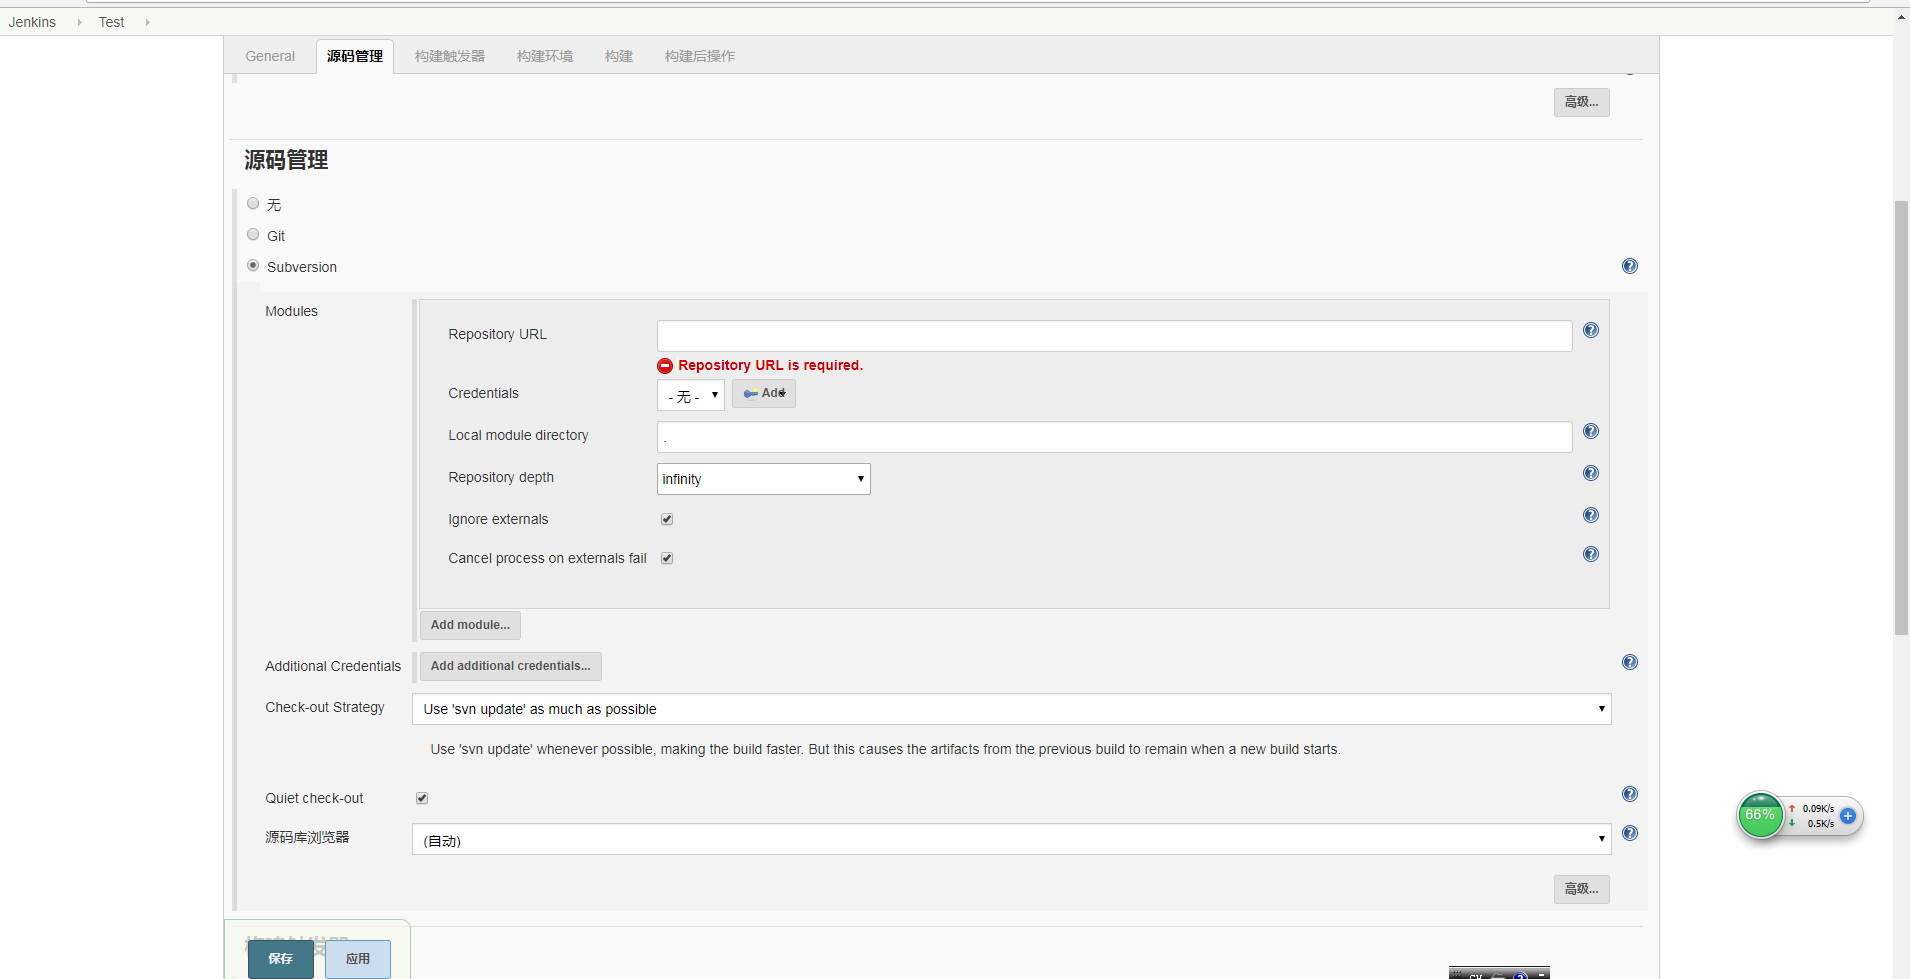
Task: Show help for Additional Credentials
Action: coord(1629,662)
